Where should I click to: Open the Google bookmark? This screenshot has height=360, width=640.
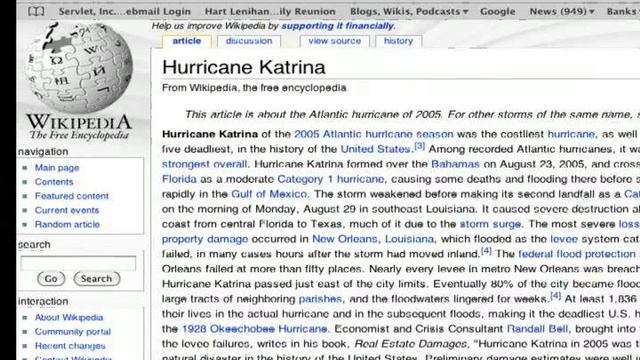[498, 11]
